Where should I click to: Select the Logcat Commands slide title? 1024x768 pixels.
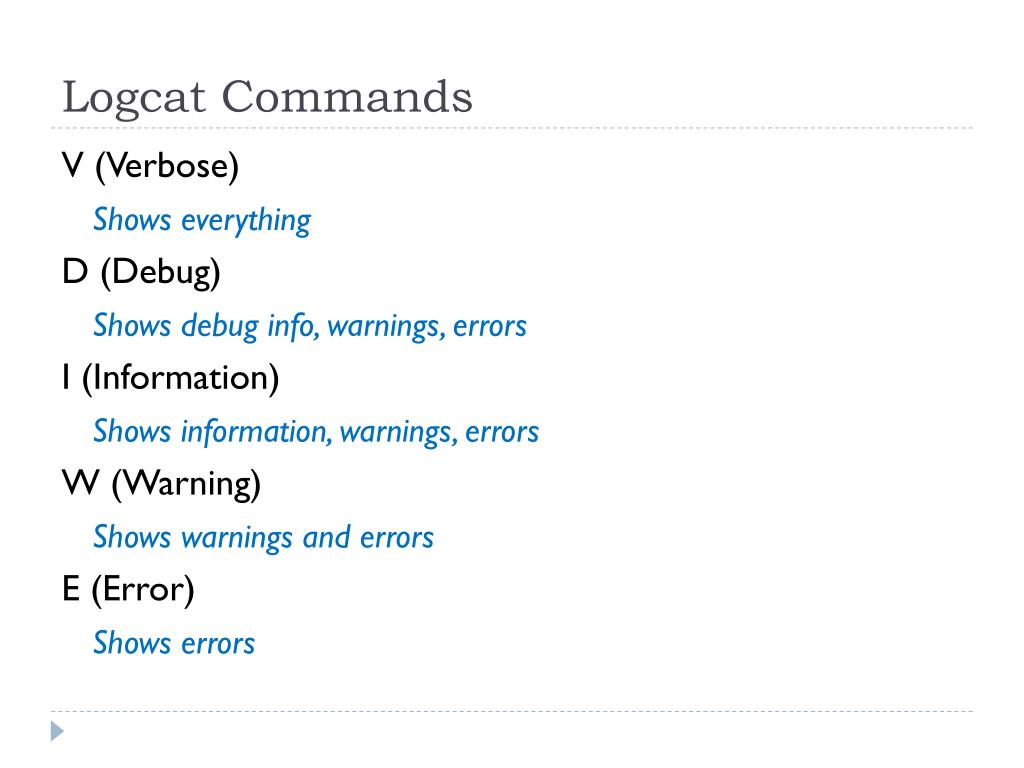pos(267,98)
